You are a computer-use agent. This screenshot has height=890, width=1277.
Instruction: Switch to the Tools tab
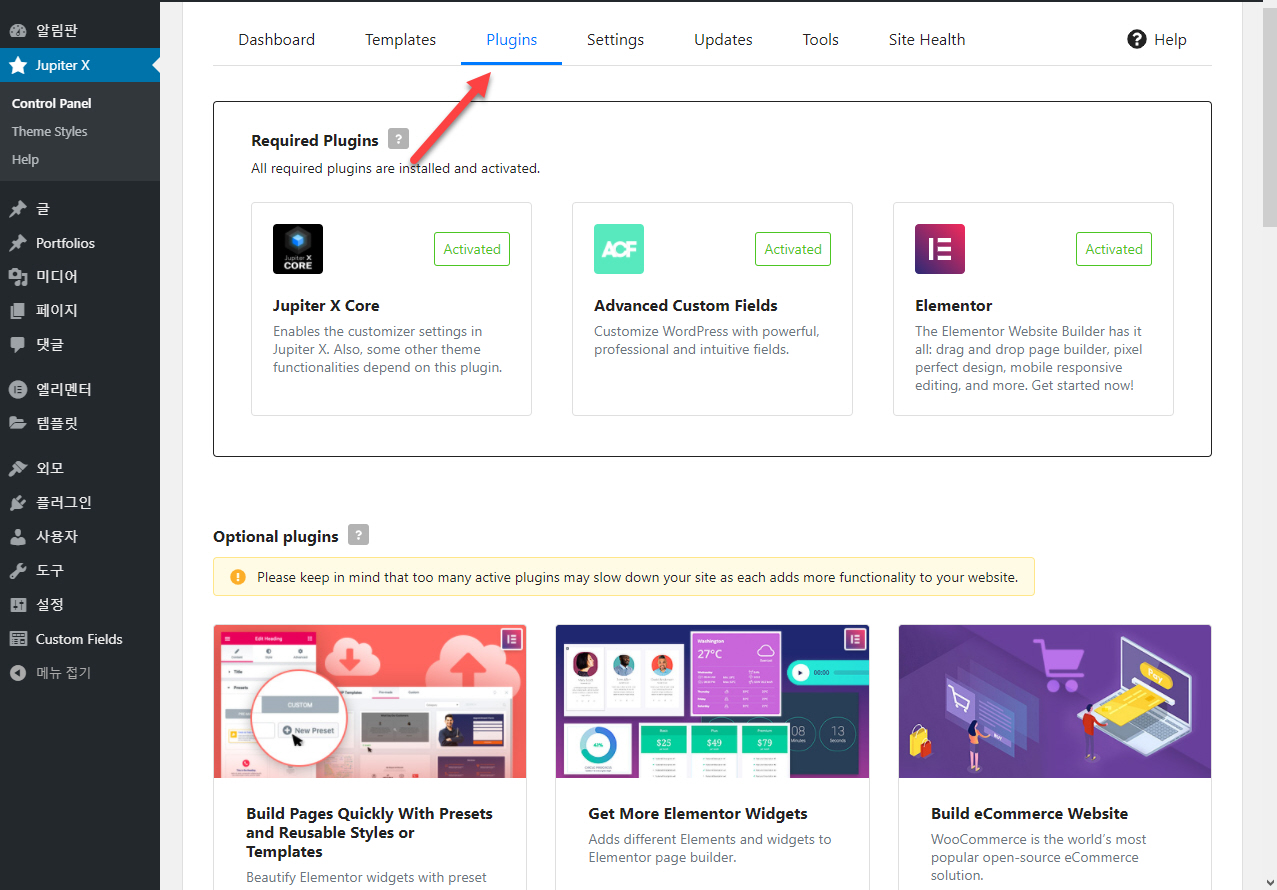(x=821, y=40)
